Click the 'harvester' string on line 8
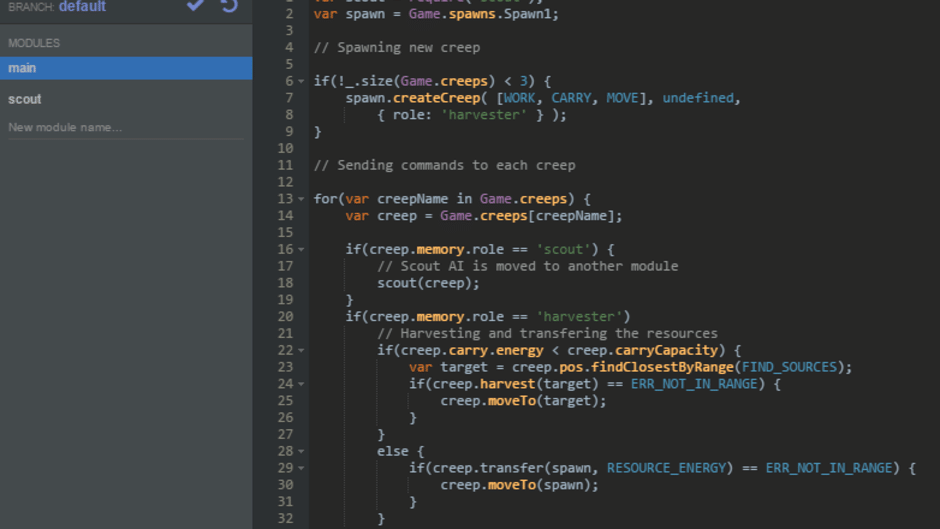 click(484, 115)
